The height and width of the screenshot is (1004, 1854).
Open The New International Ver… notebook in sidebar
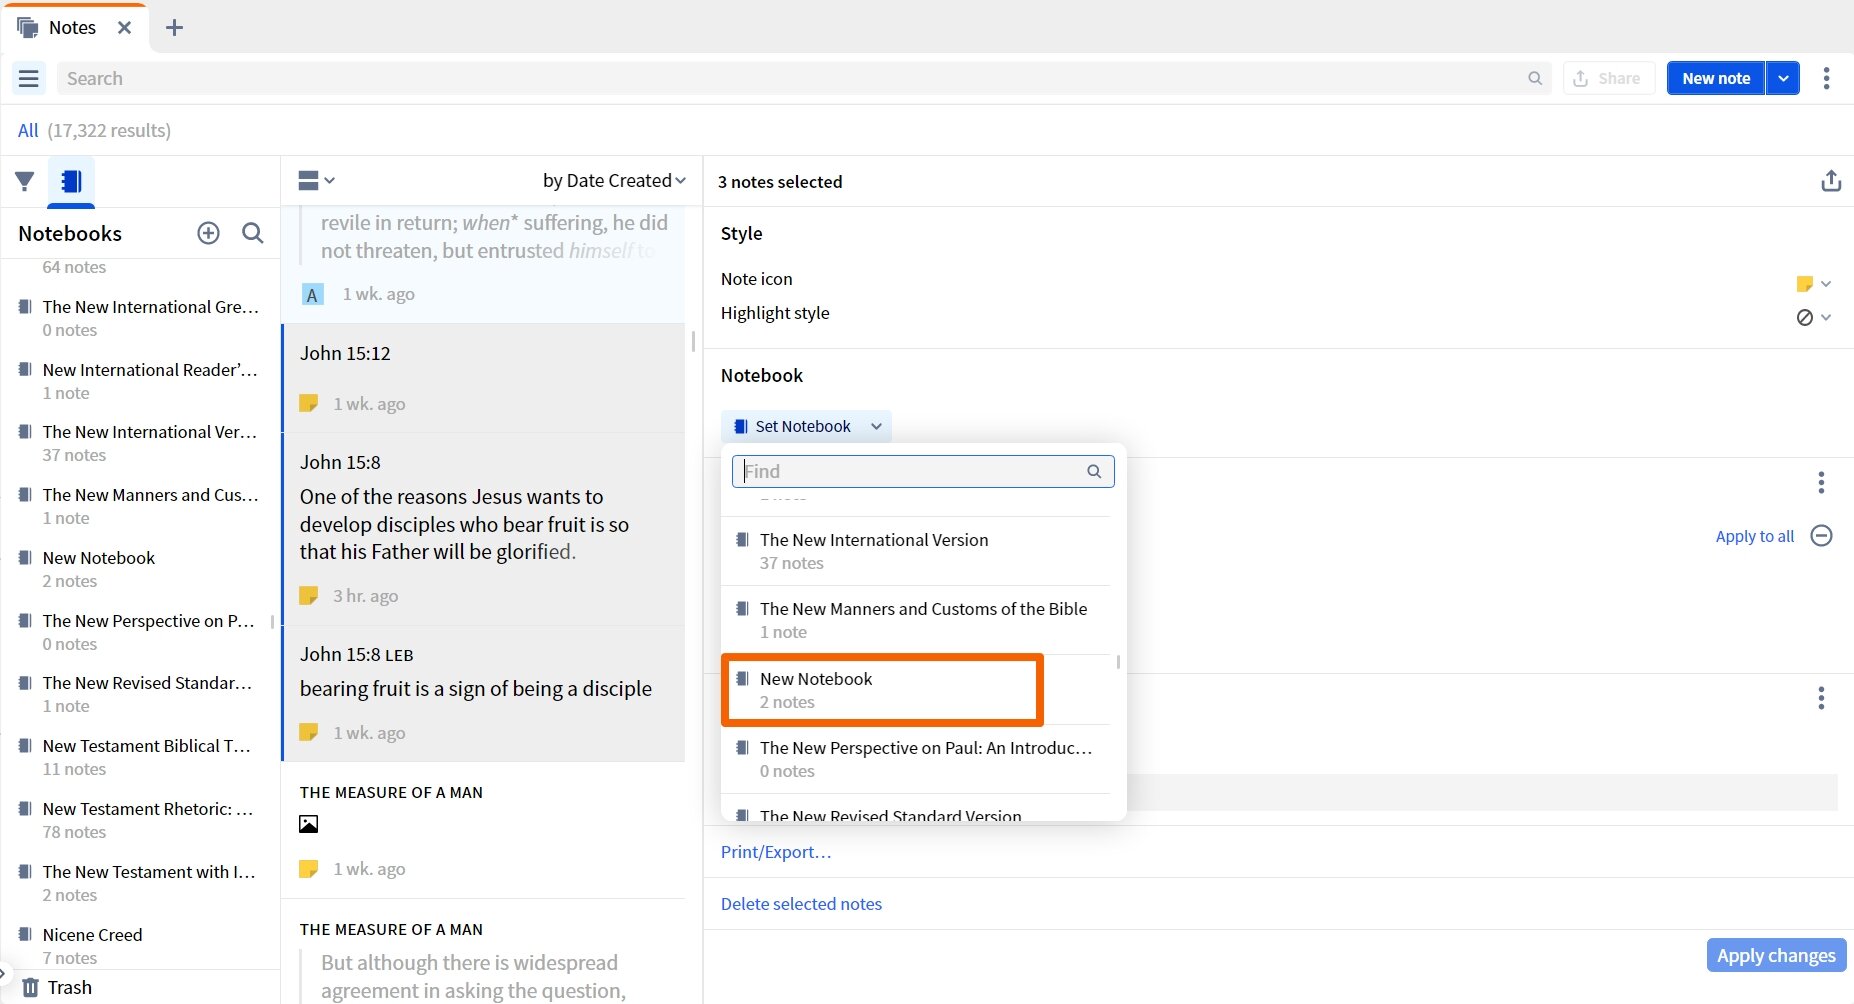click(x=139, y=443)
